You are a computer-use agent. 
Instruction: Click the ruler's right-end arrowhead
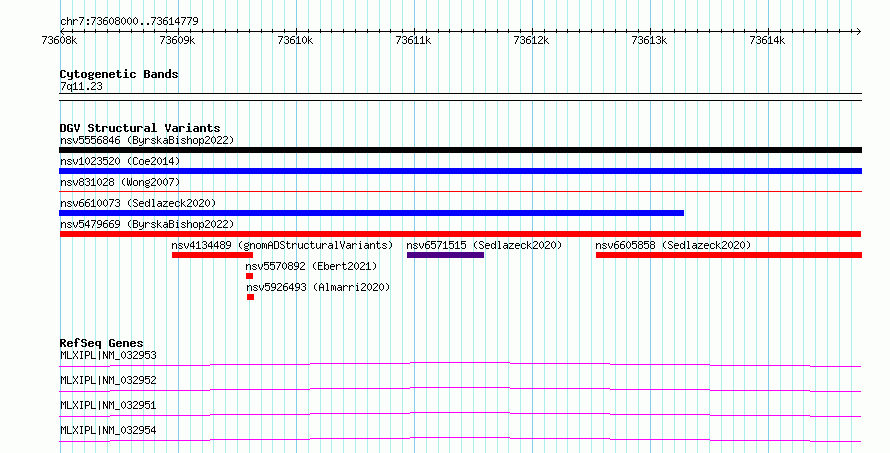(x=858, y=31)
